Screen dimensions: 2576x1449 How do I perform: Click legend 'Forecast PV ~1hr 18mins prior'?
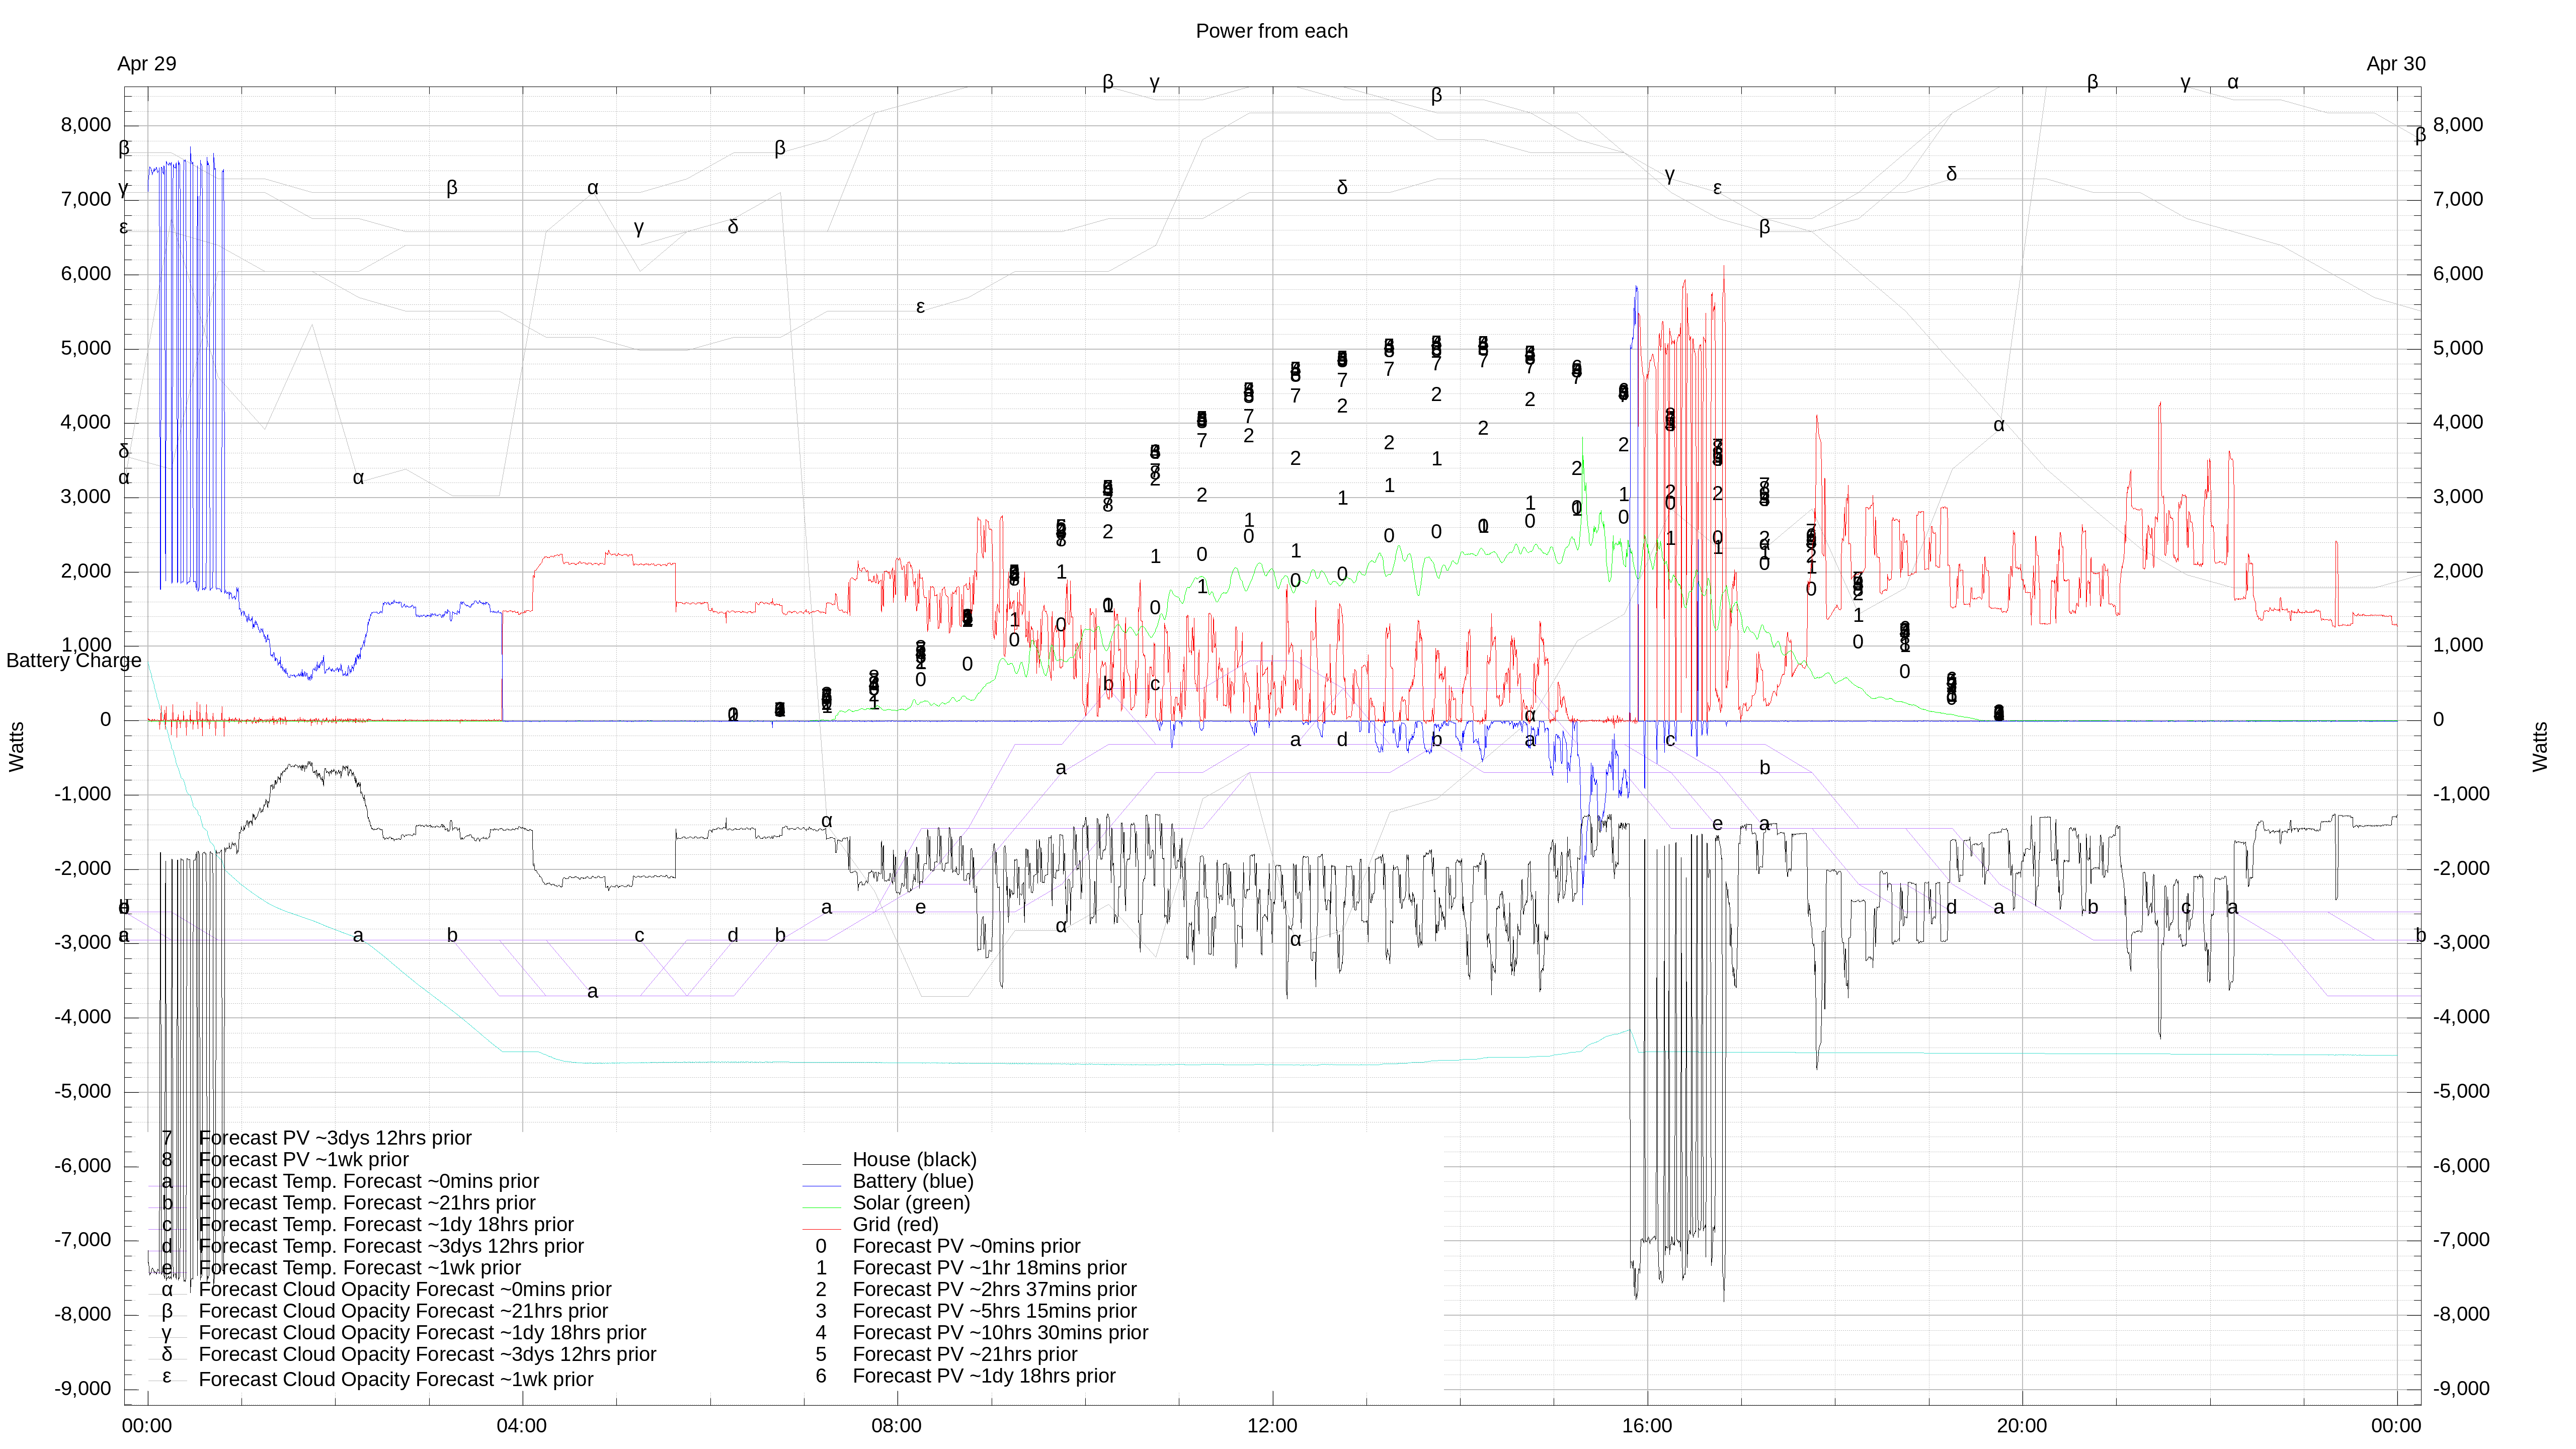coord(989,1268)
